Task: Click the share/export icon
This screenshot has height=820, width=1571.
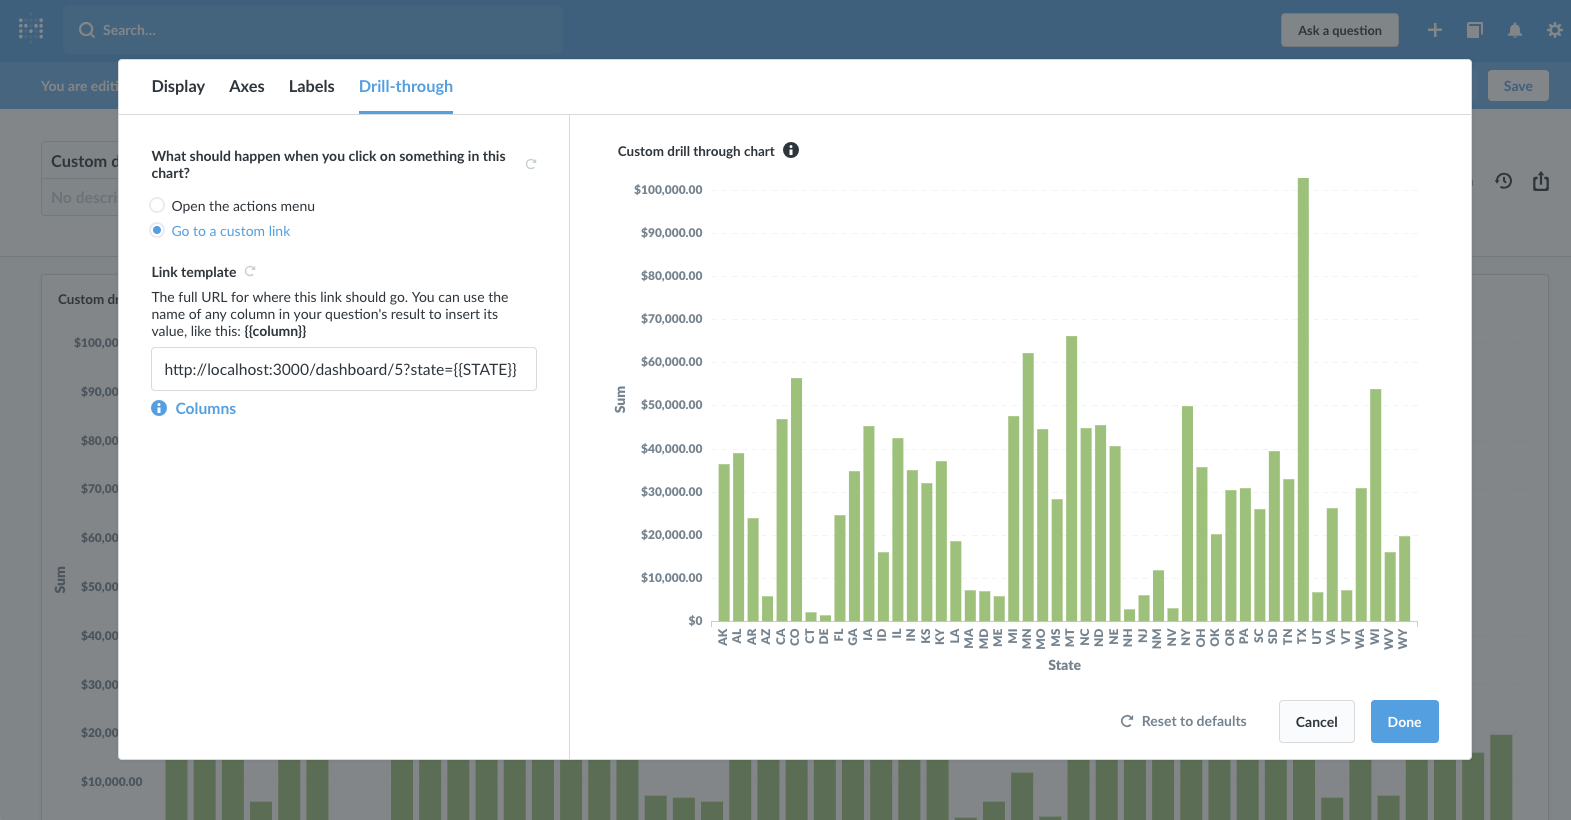Action: point(1541,181)
